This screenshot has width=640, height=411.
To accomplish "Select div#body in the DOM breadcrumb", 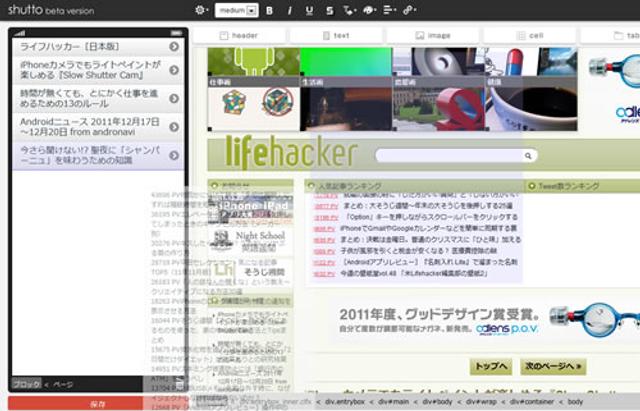I will (x=438, y=402).
